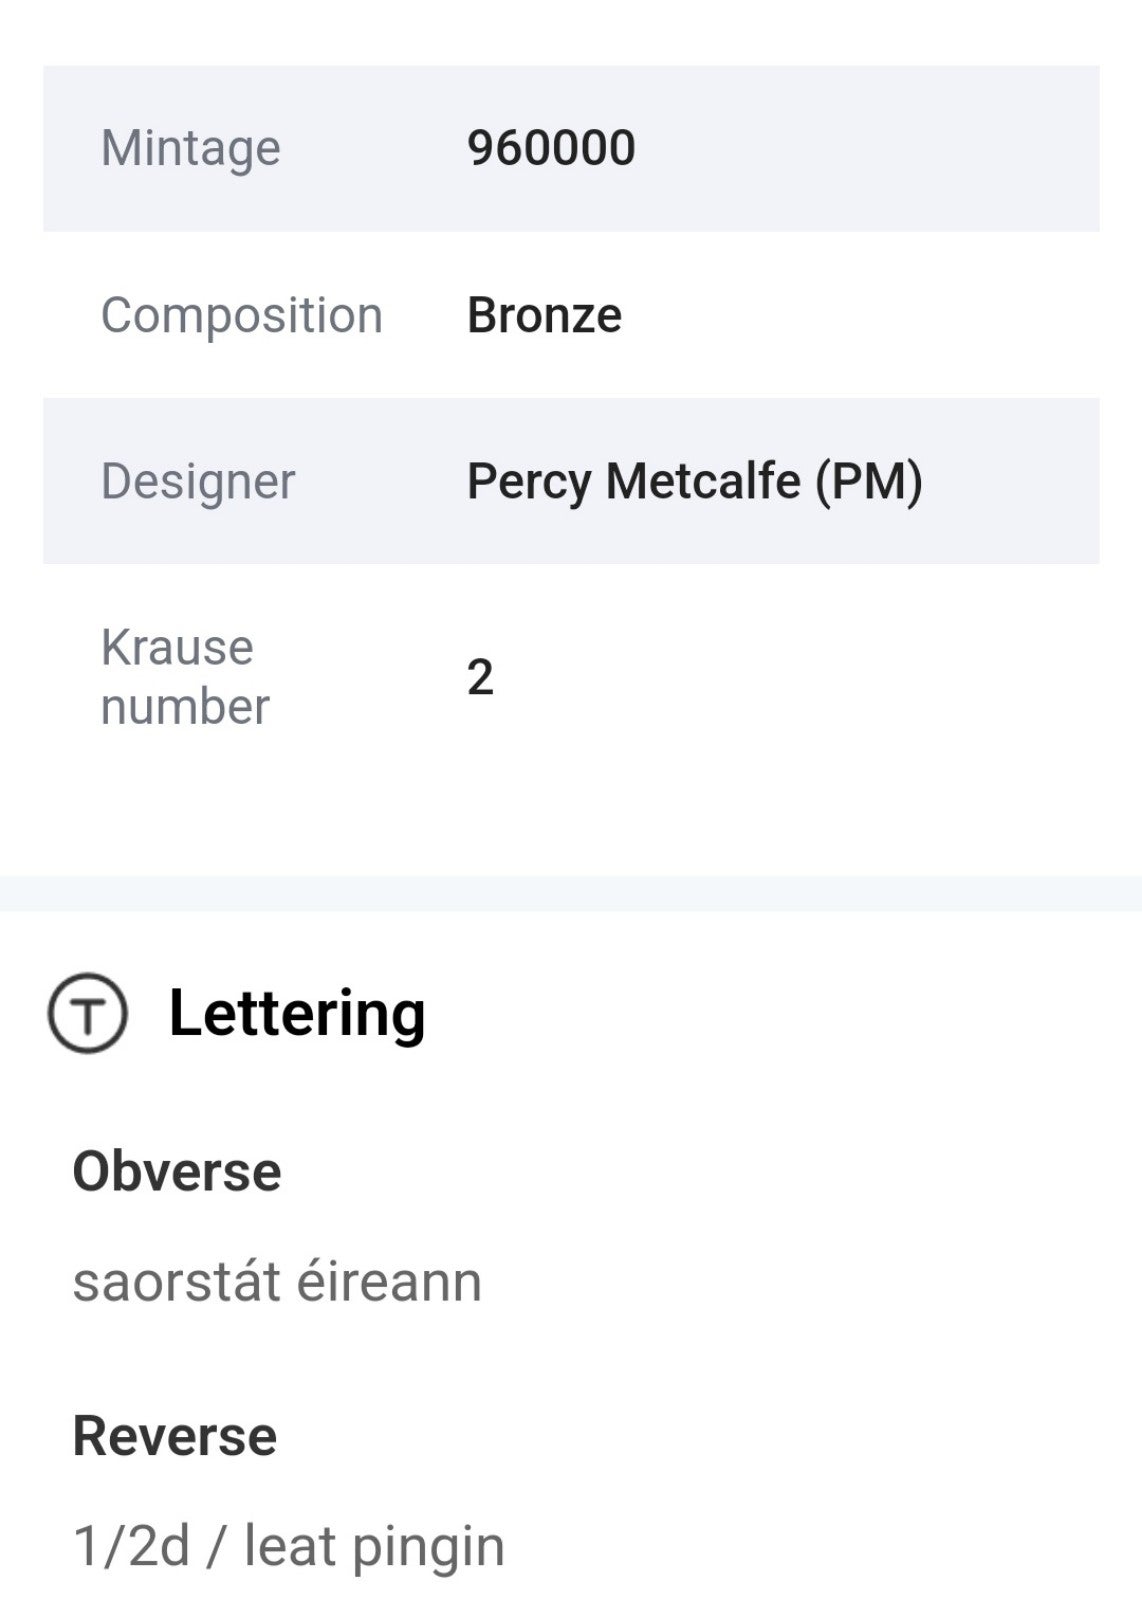Tap the gray divider above Lettering
This screenshot has height=1600, width=1142.
point(571,893)
